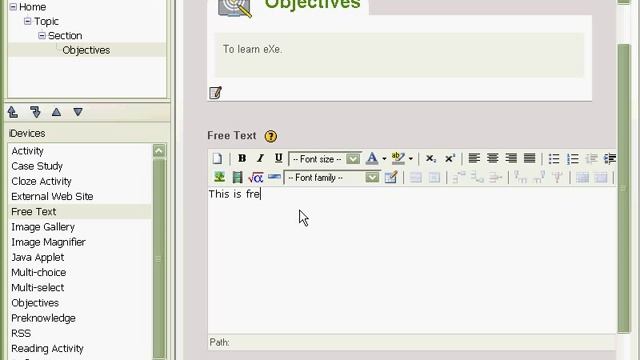Select Section in the outline tree
The height and width of the screenshot is (360, 640).
[65, 36]
